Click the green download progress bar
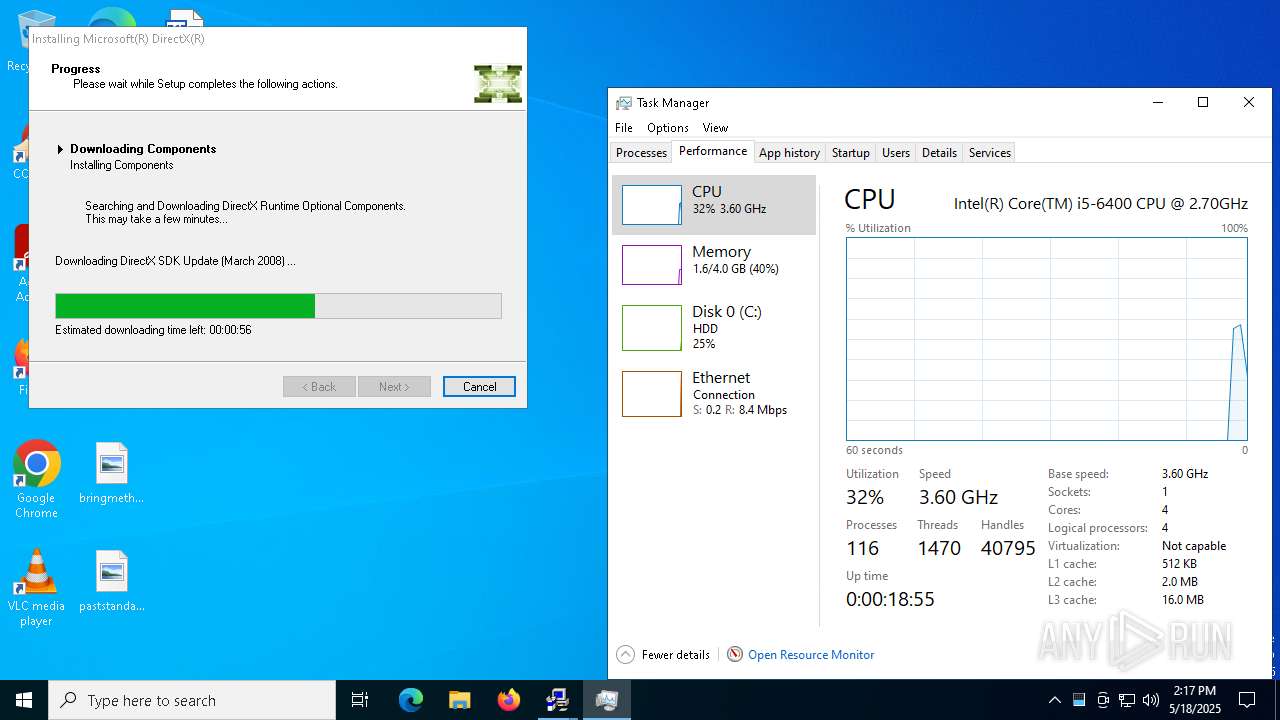Screen dimensions: 1280x720 278,306
